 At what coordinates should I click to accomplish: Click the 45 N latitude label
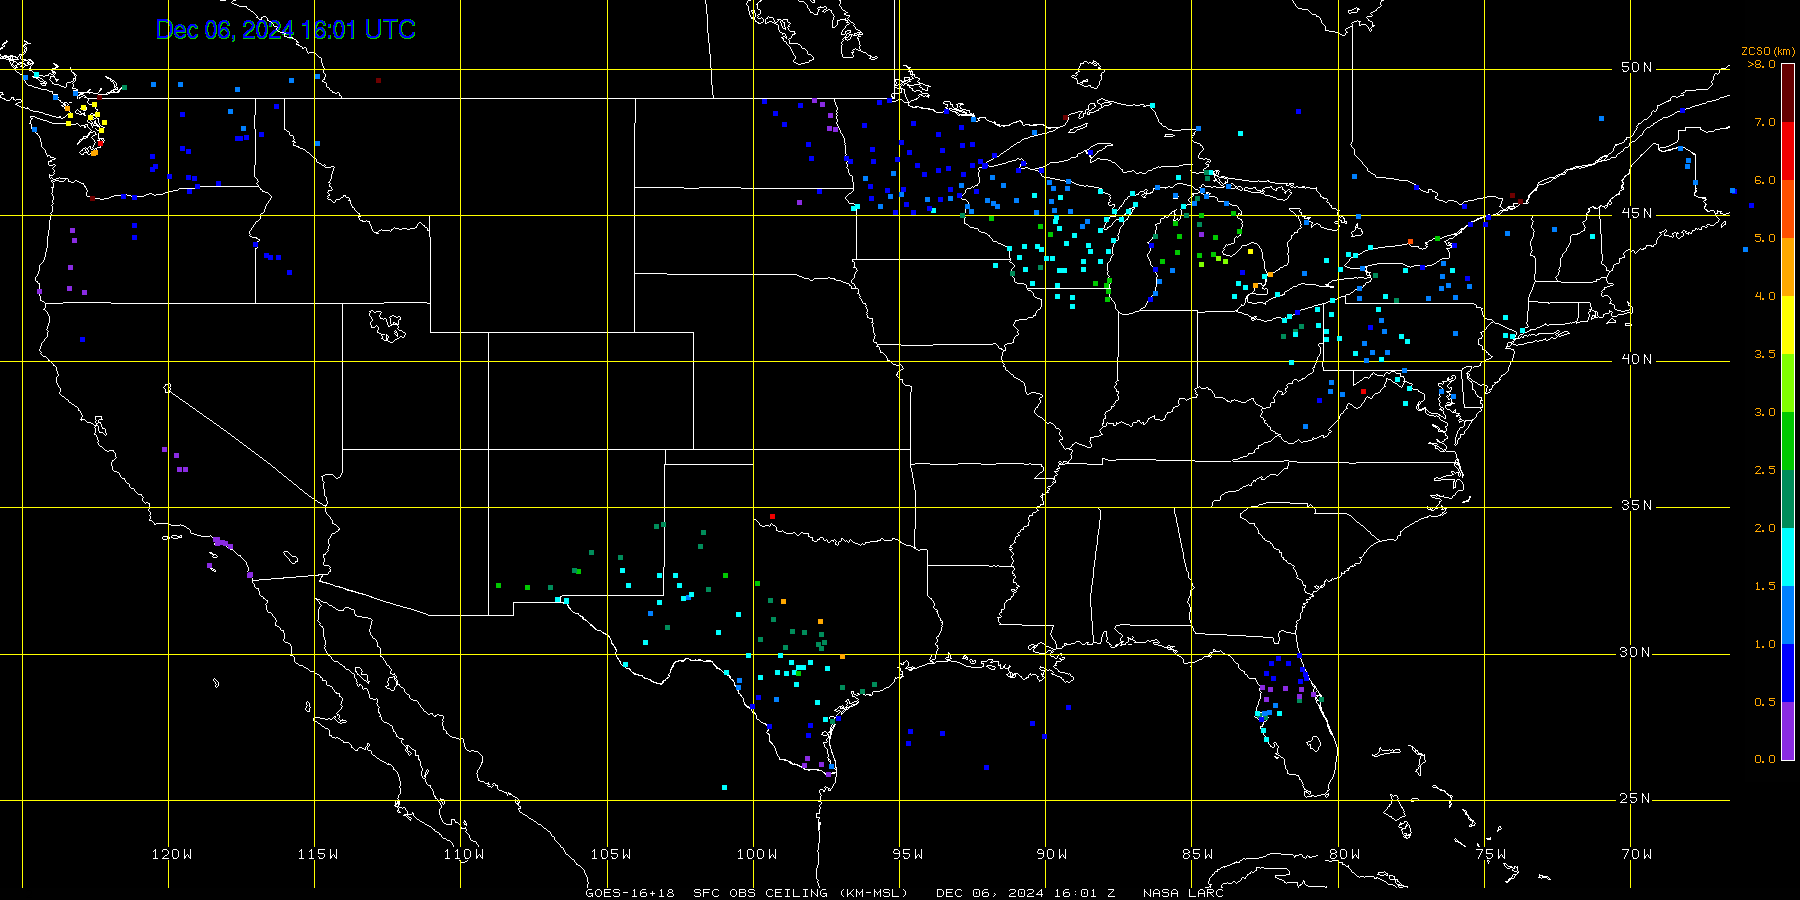pyautogui.click(x=1637, y=213)
